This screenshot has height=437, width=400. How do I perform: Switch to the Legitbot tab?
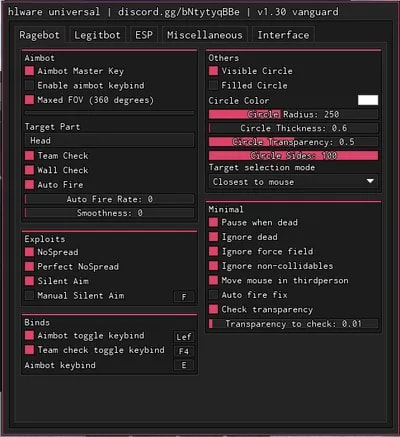97,35
